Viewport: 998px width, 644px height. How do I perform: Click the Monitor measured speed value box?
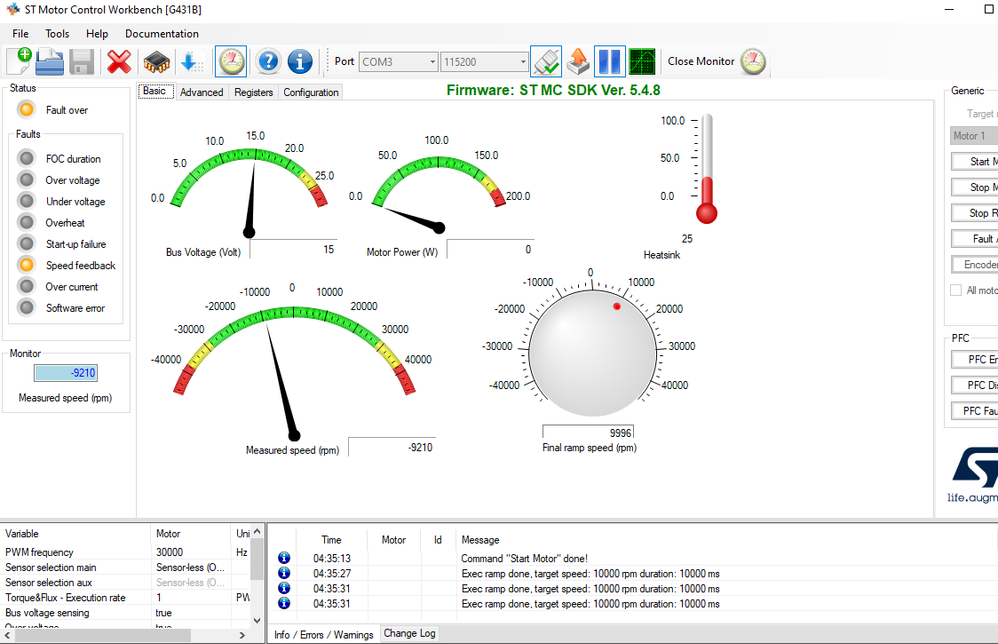click(66, 373)
